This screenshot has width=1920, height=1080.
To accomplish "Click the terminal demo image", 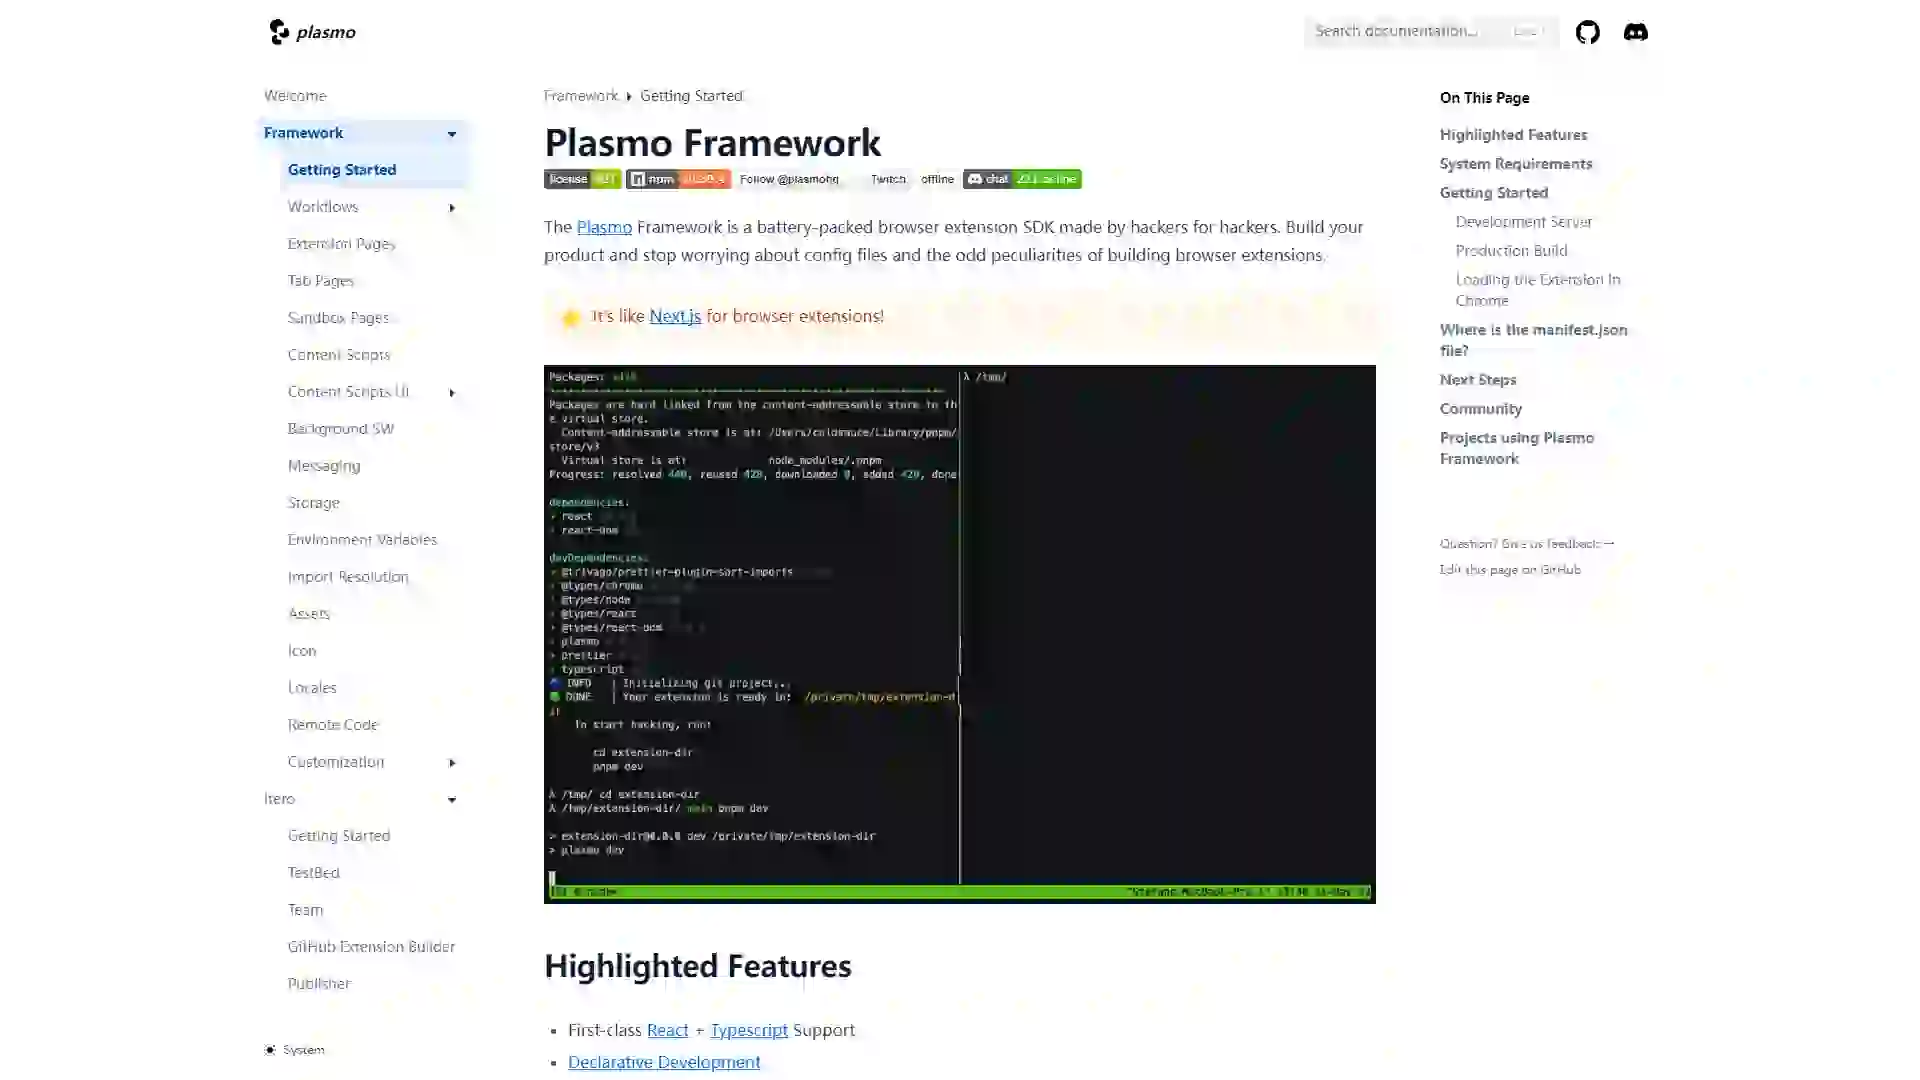I will 959,634.
